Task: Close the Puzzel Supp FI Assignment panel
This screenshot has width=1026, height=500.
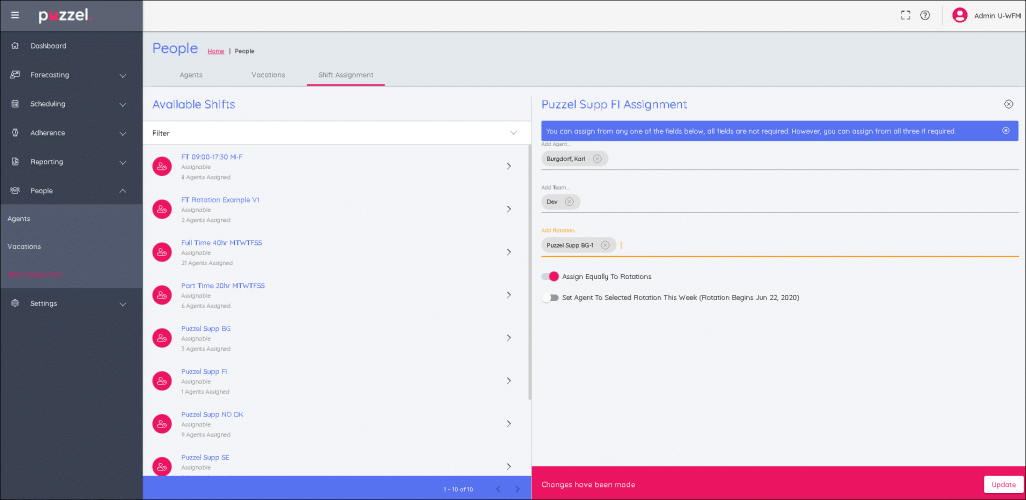Action: pos(1008,104)
